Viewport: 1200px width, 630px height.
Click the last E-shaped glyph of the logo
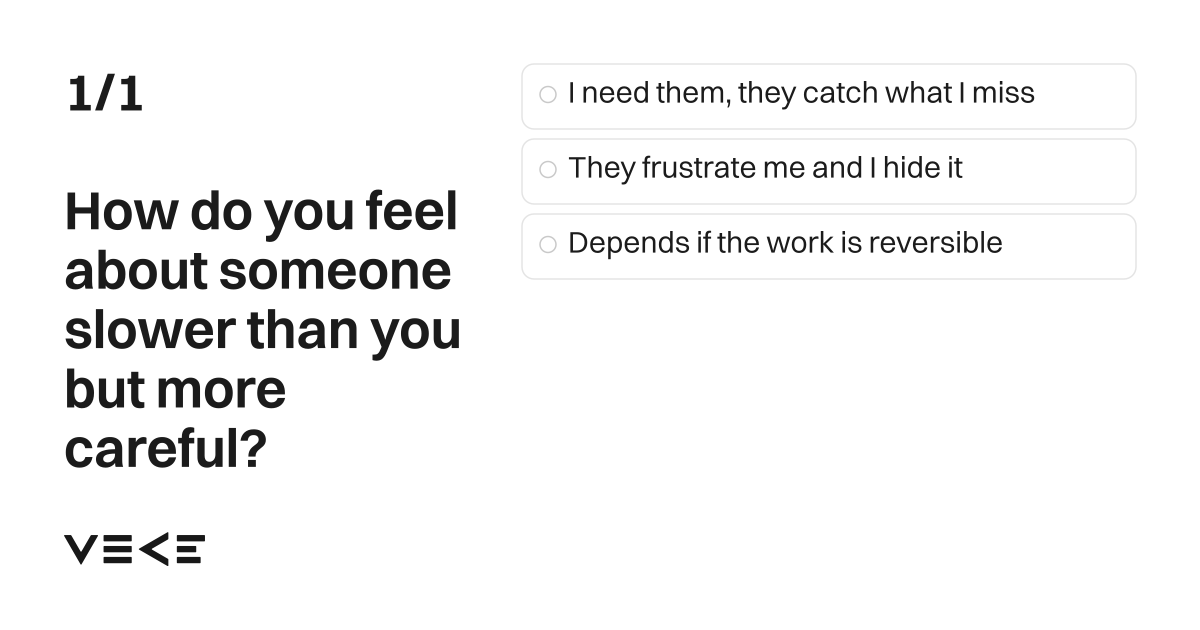point(190,549)
